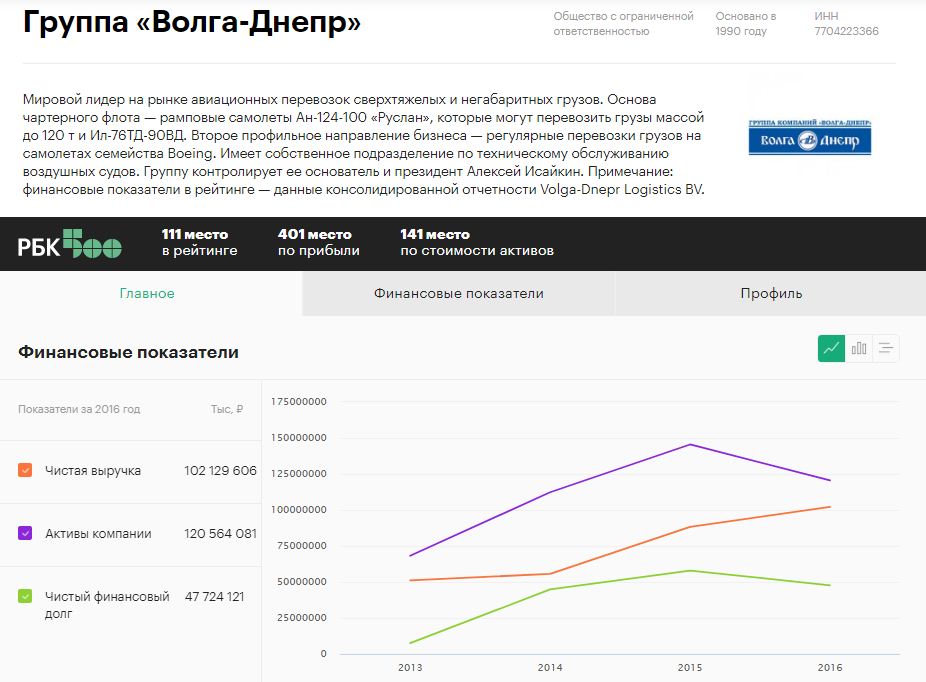
Task: Click the ИНН number 7704223366
Action: pyautogui.click(x=846, y=31)
